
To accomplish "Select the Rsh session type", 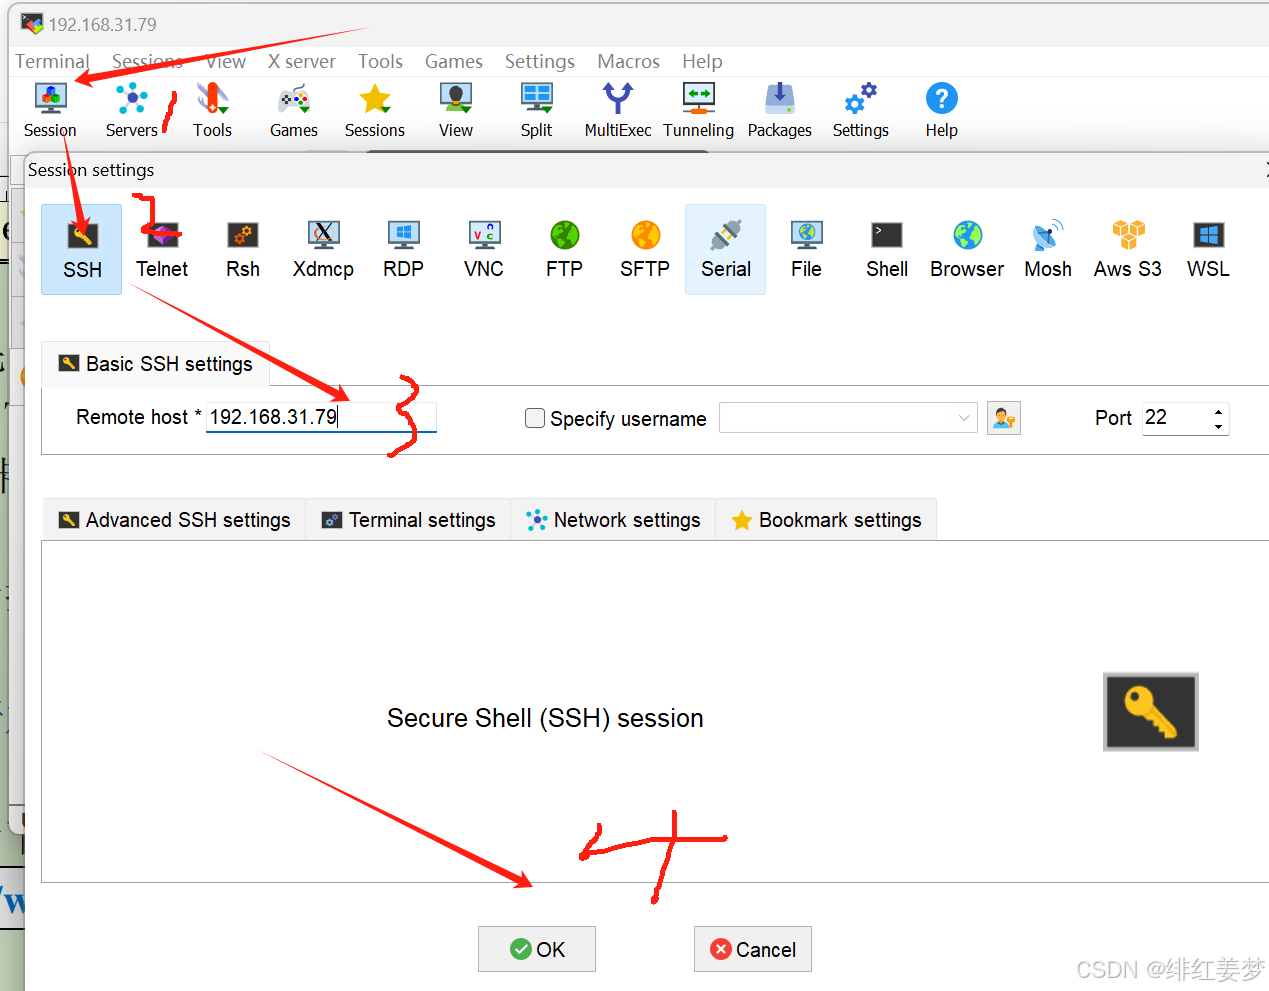I will [243, 249].
